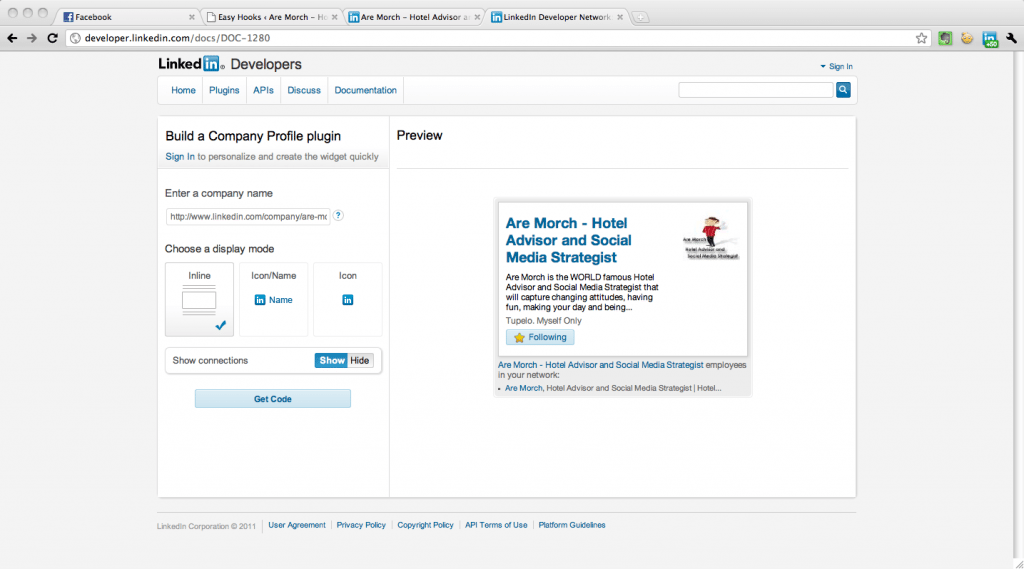Image resolution: width=1024 pixels, height=569 pixels.
Task: Switch to the Facebook browser tab
Action: [x=127, y=17]
